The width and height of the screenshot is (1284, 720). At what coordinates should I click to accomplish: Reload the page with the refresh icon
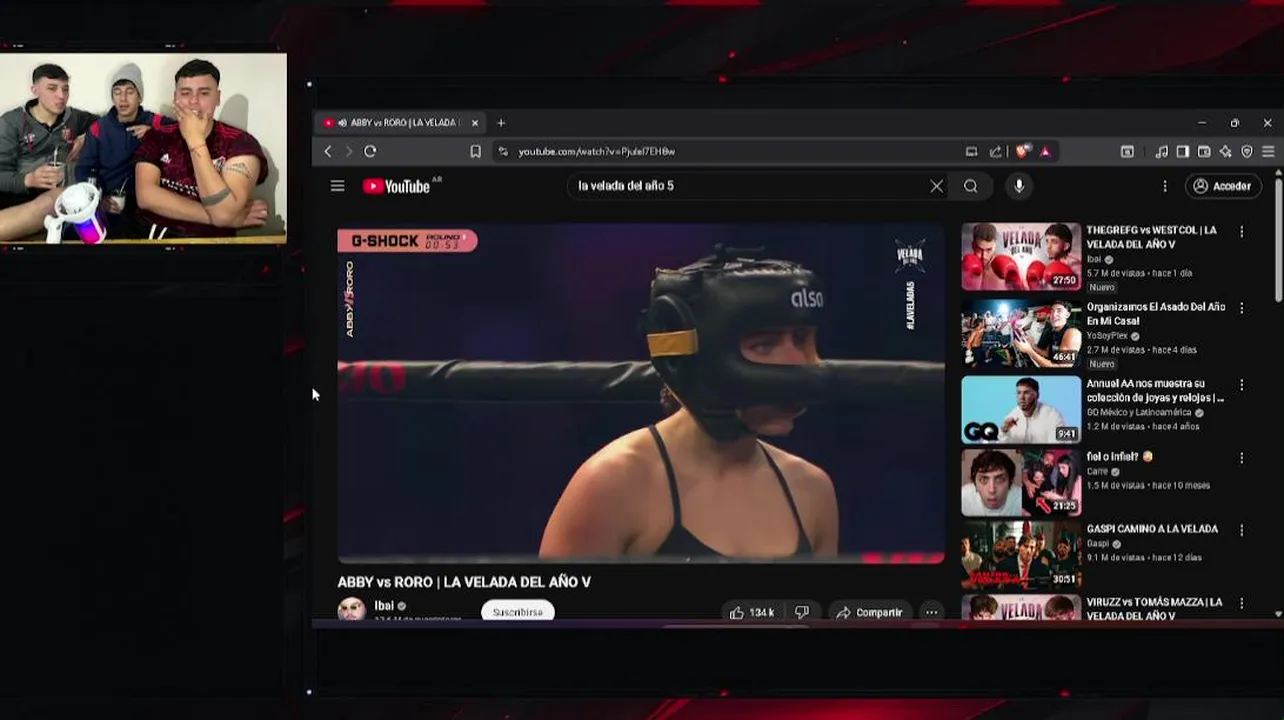[x=370, y=151]
